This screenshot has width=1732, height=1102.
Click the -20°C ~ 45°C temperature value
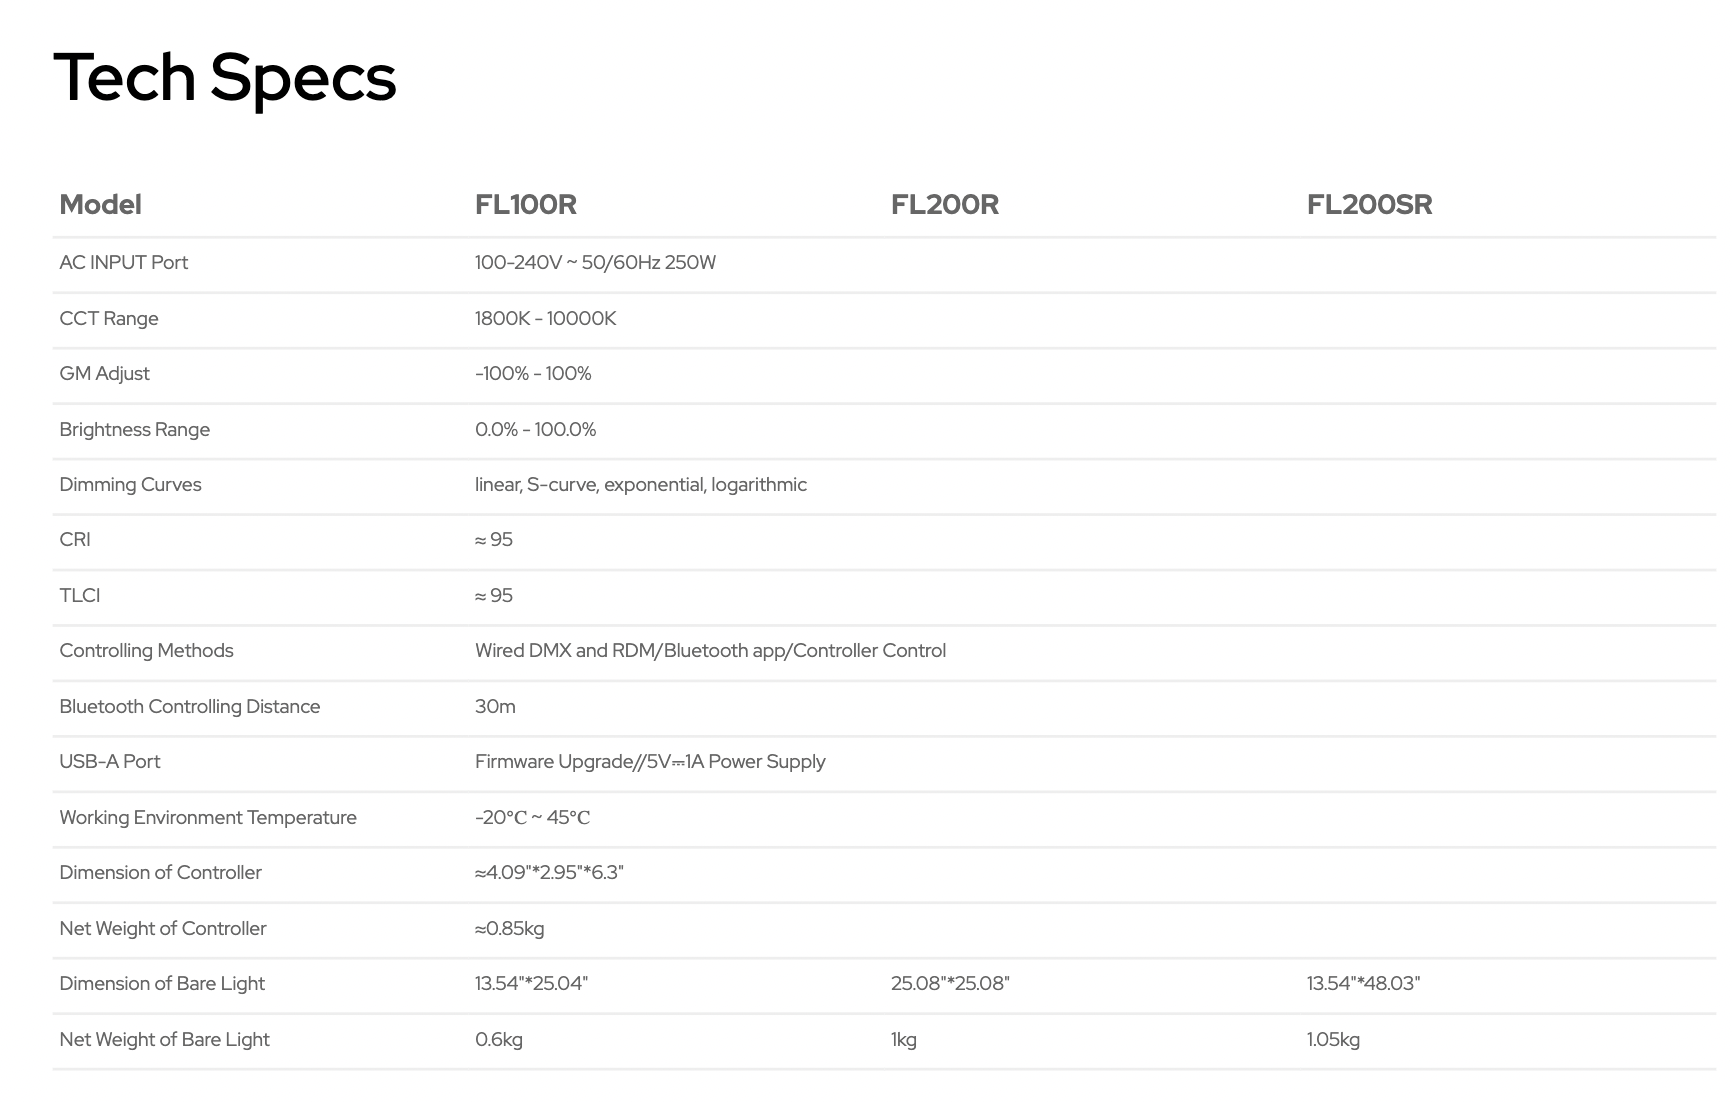(x=532, y=818)
